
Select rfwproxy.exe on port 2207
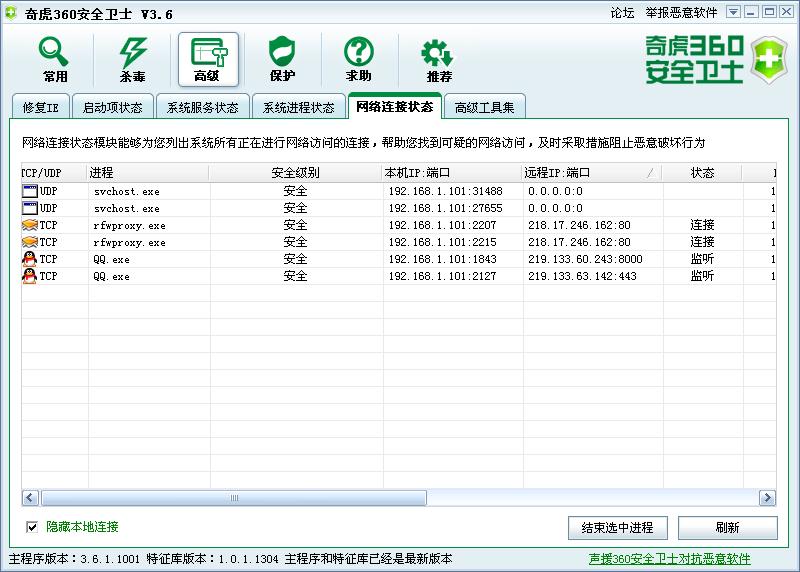(x=398, y=225)
